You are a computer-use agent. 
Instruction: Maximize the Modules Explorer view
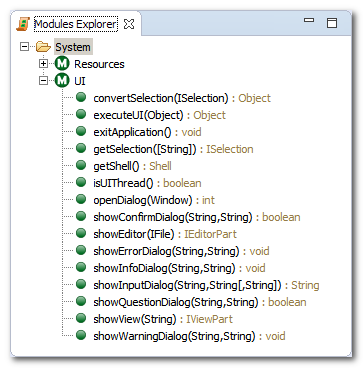pos(332,23)
